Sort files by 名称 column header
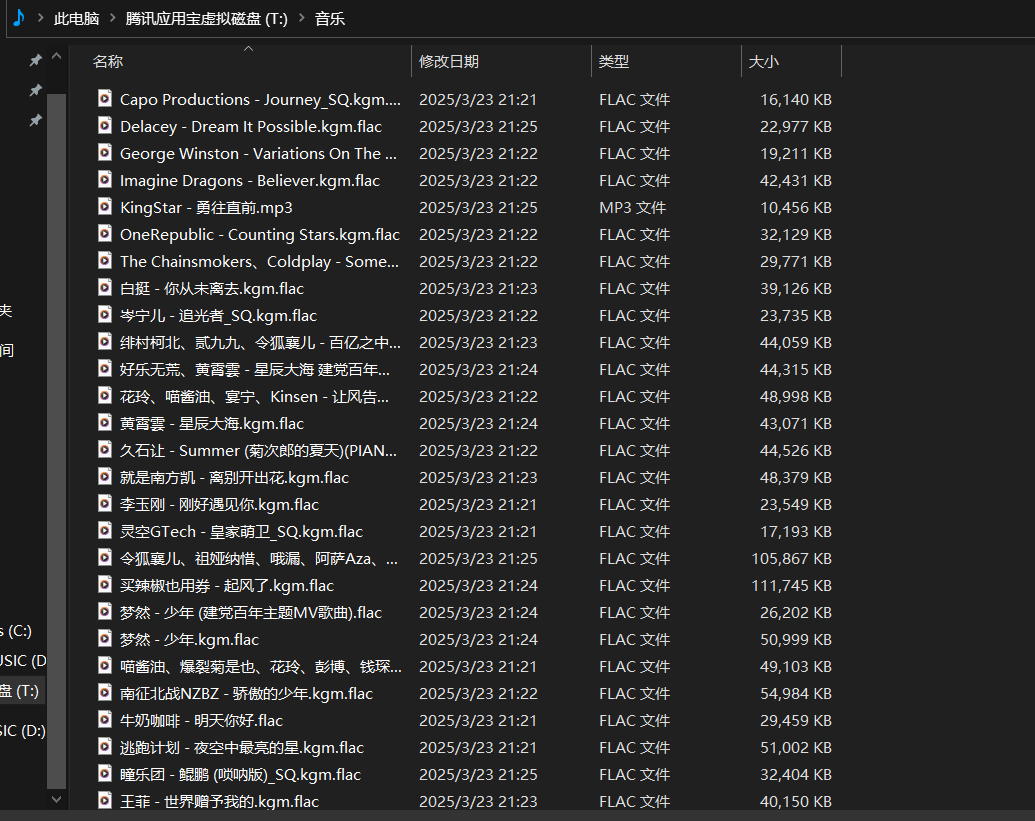The width and height of the screenshot is (1035, 821). point(108,61)
